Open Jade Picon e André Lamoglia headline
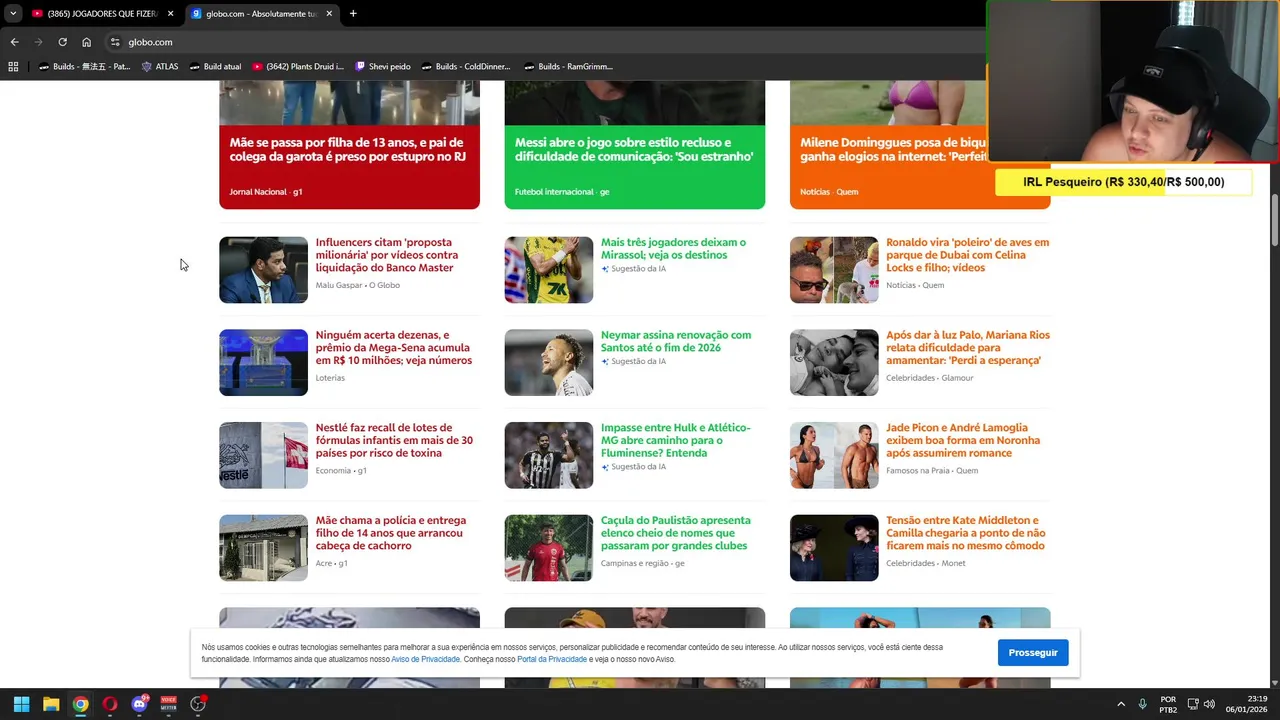 pos(963,440)
